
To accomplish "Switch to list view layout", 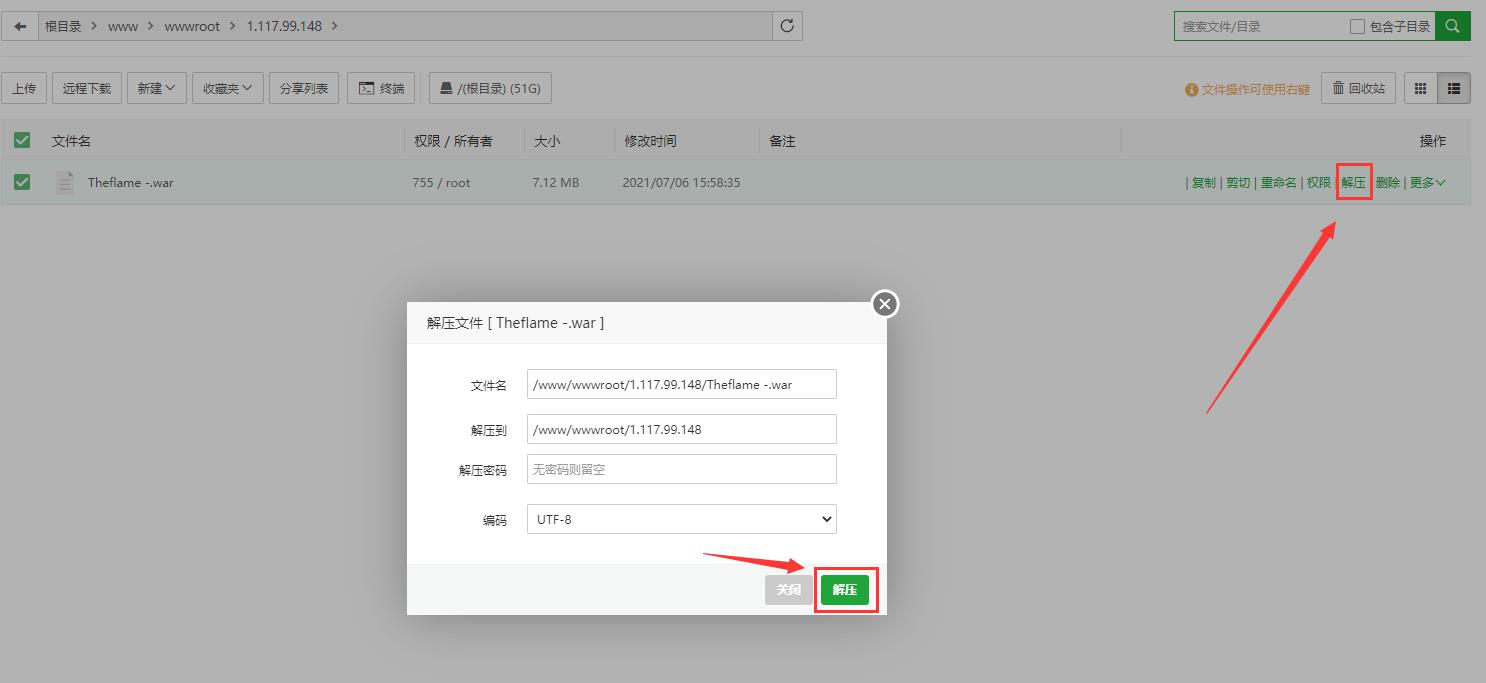I will click(1454, 88).
